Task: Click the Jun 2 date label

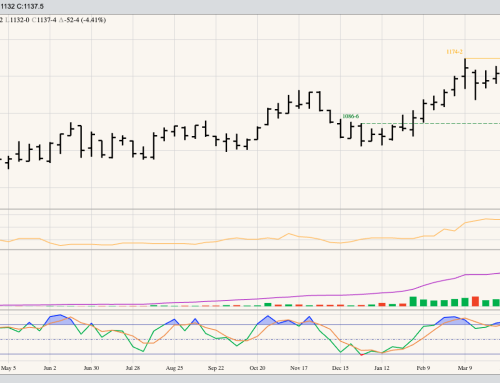Action: point(50,368)
